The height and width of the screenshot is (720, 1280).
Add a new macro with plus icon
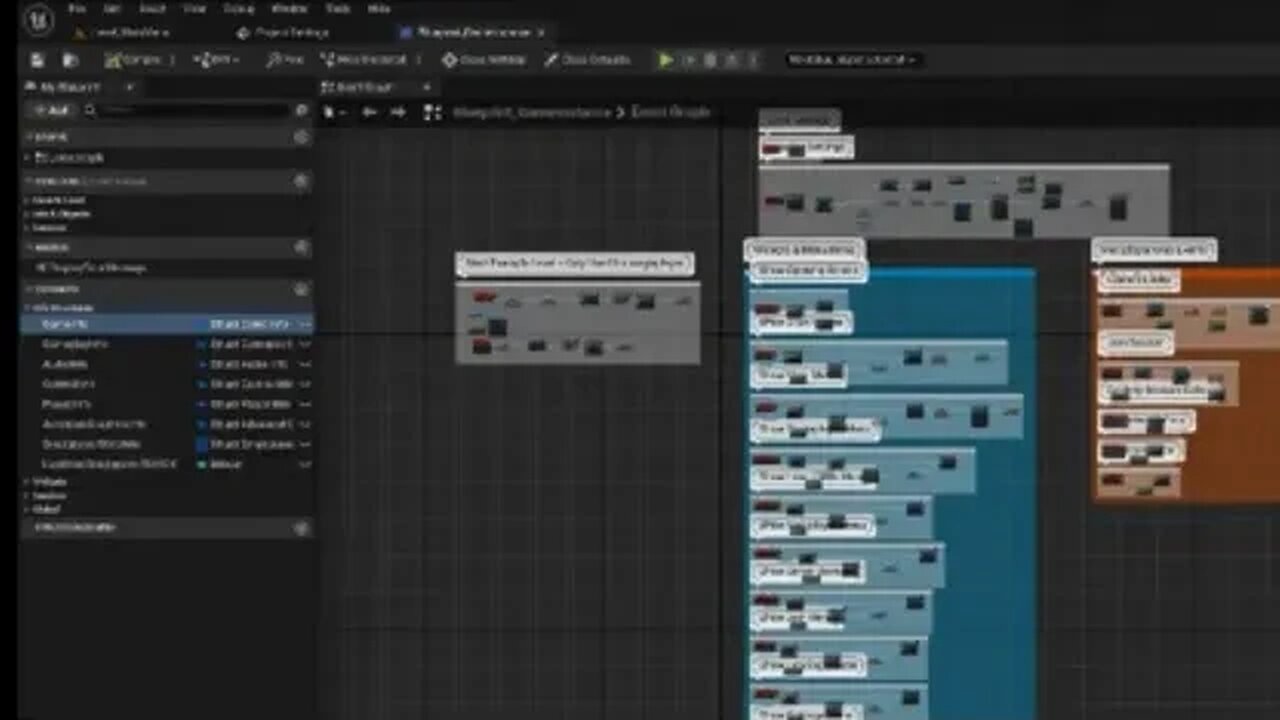(x=301, y=247)
